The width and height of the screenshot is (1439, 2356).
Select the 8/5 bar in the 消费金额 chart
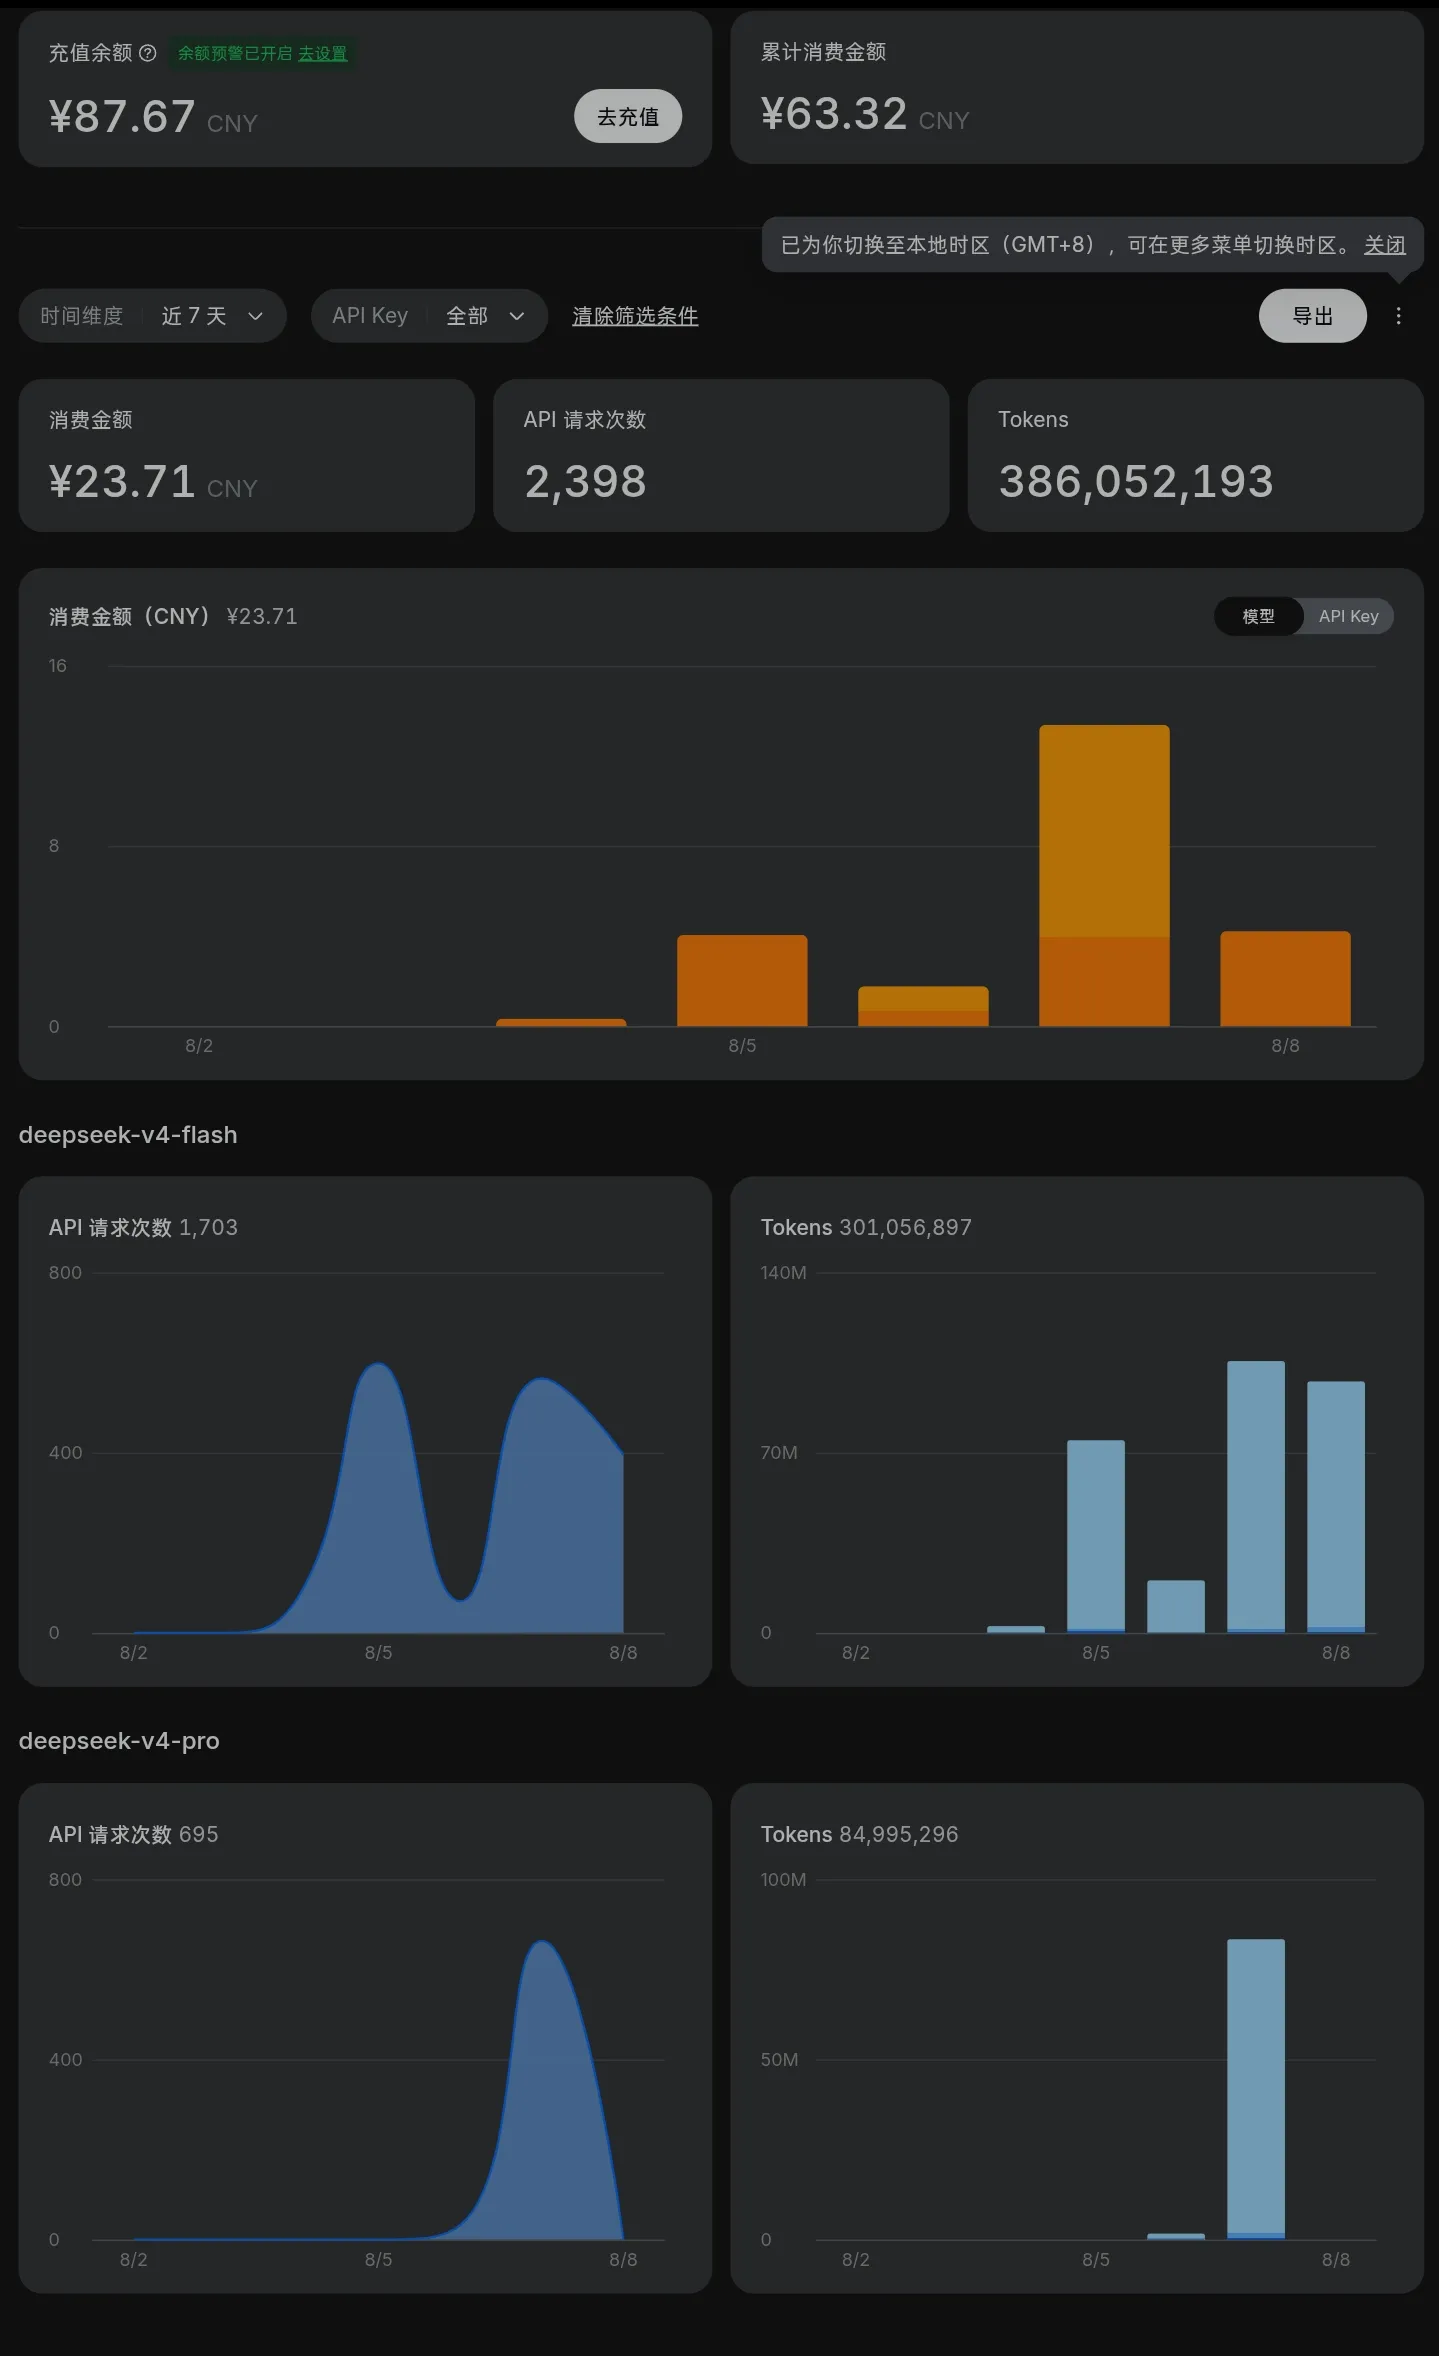[x=742, y=980]
